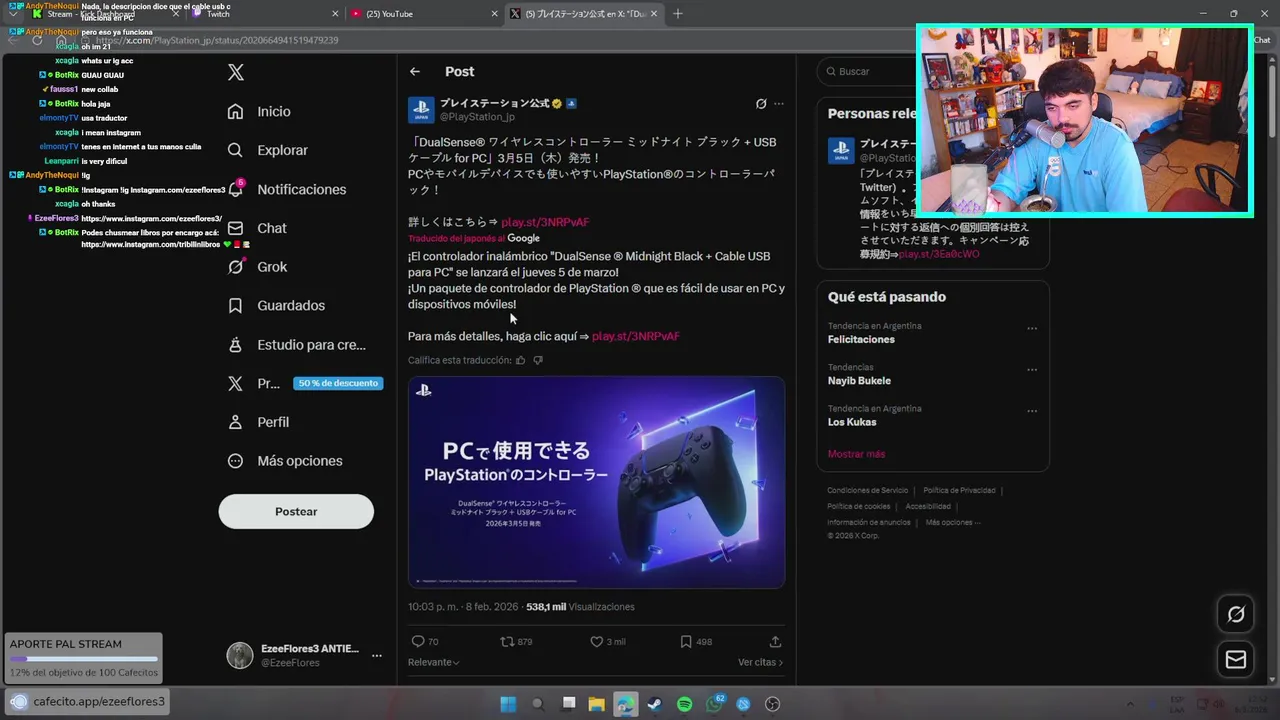Click the 538,1 mil Visualizaciones count
Screen dimensions: 1280x720
(x=580, y=607)
